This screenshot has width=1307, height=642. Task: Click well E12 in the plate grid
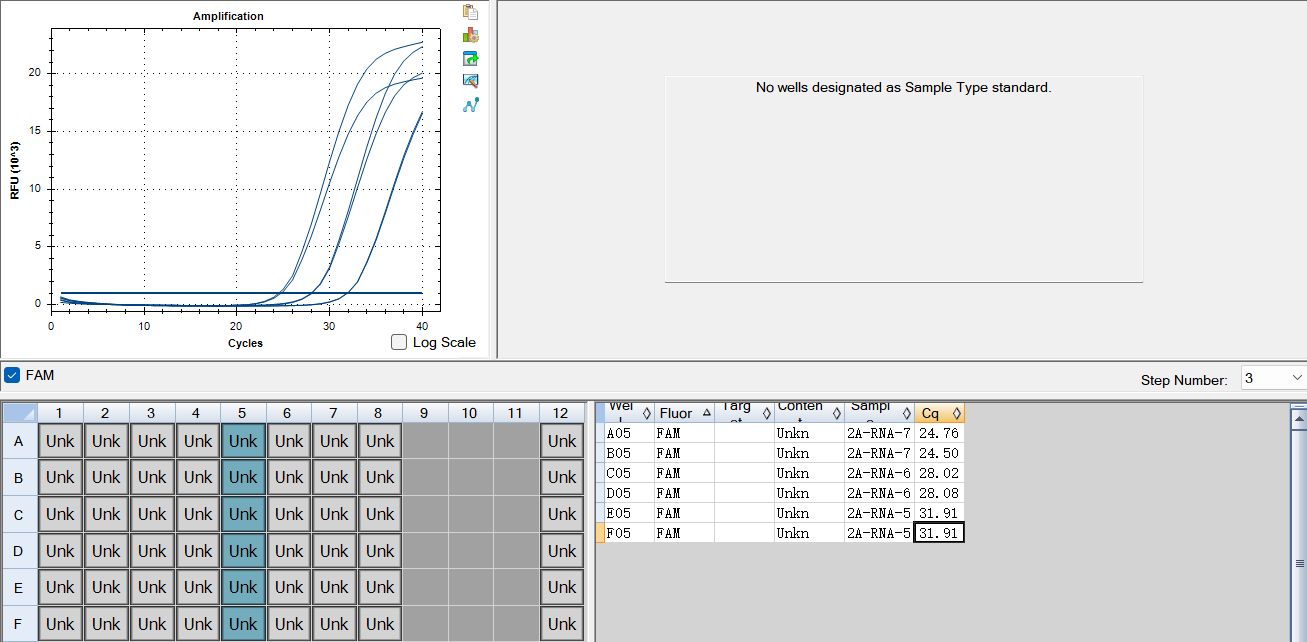pos(562,587)
